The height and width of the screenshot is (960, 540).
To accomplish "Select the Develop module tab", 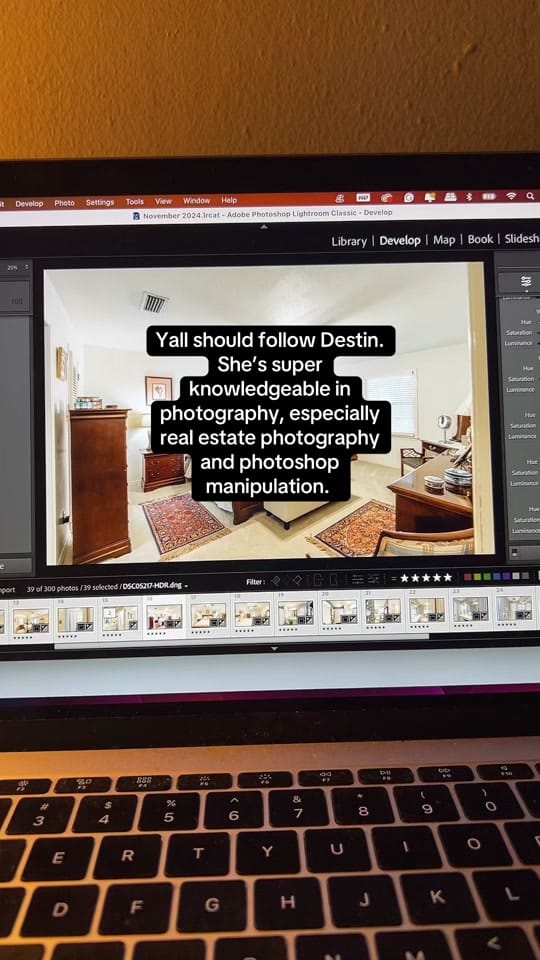I will pyautogui.click(x=400, y=241).
